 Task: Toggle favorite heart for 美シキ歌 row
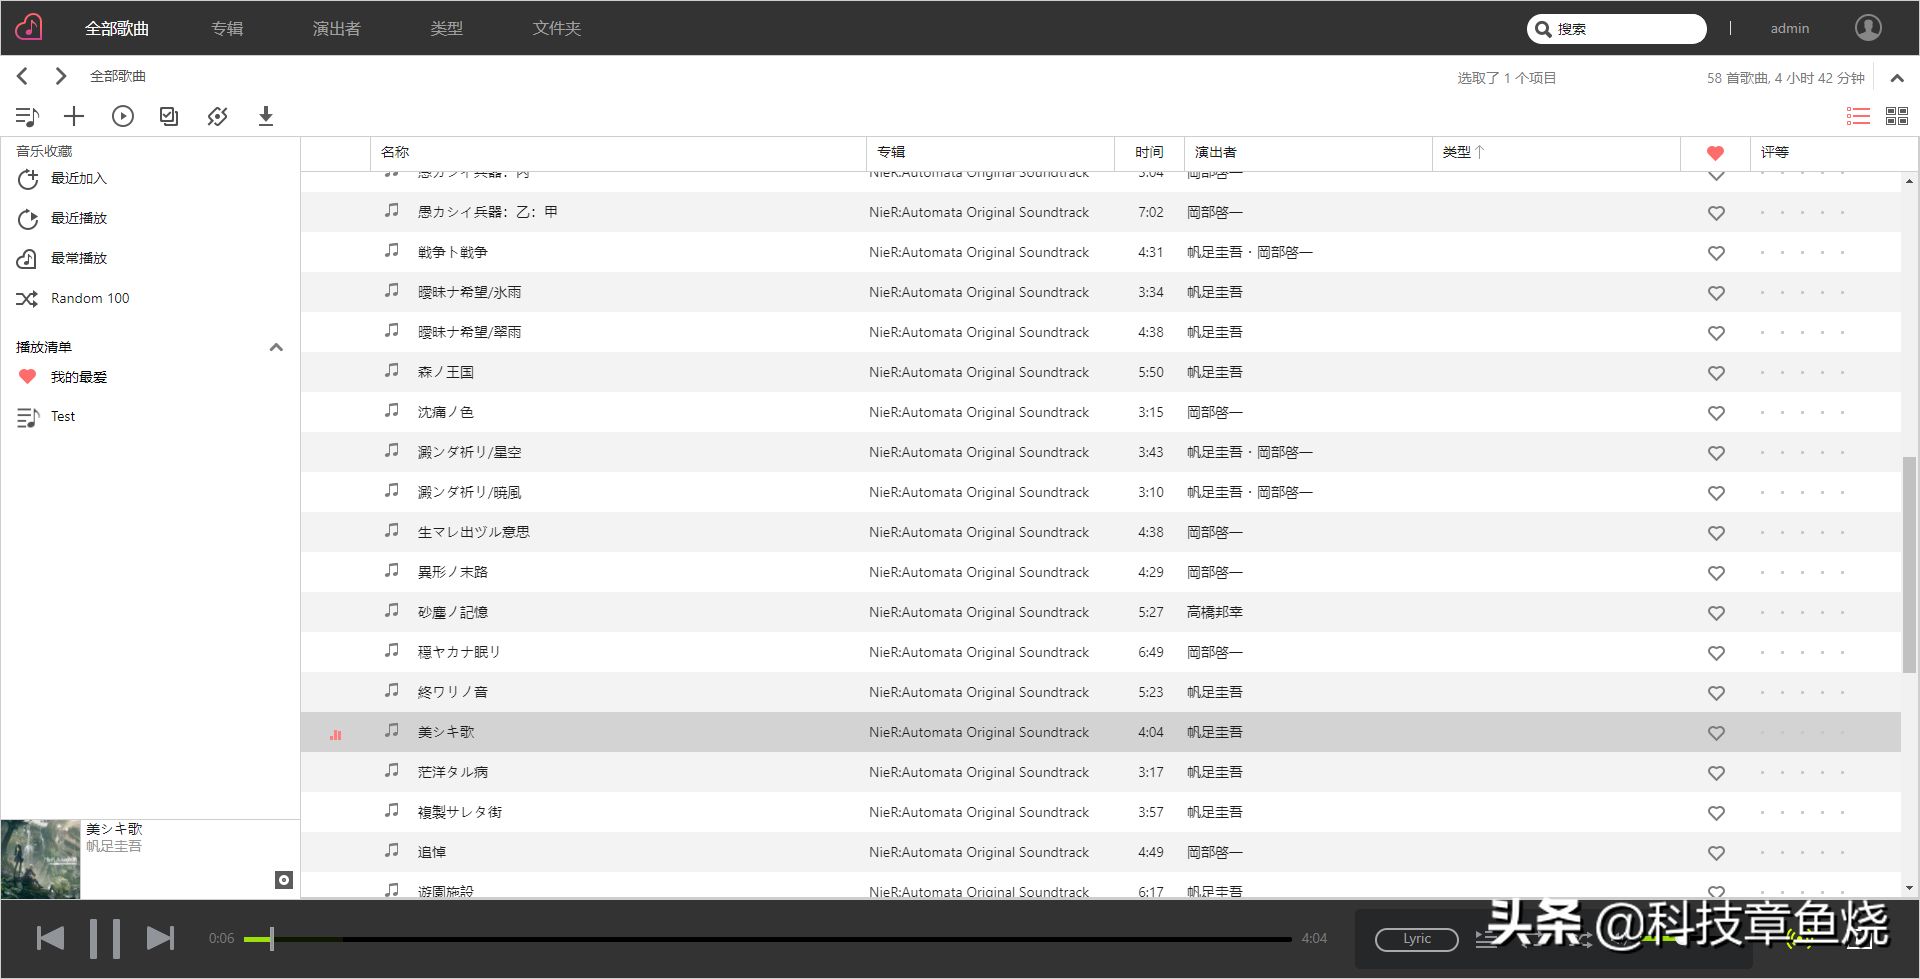(x=1716, y=733)
